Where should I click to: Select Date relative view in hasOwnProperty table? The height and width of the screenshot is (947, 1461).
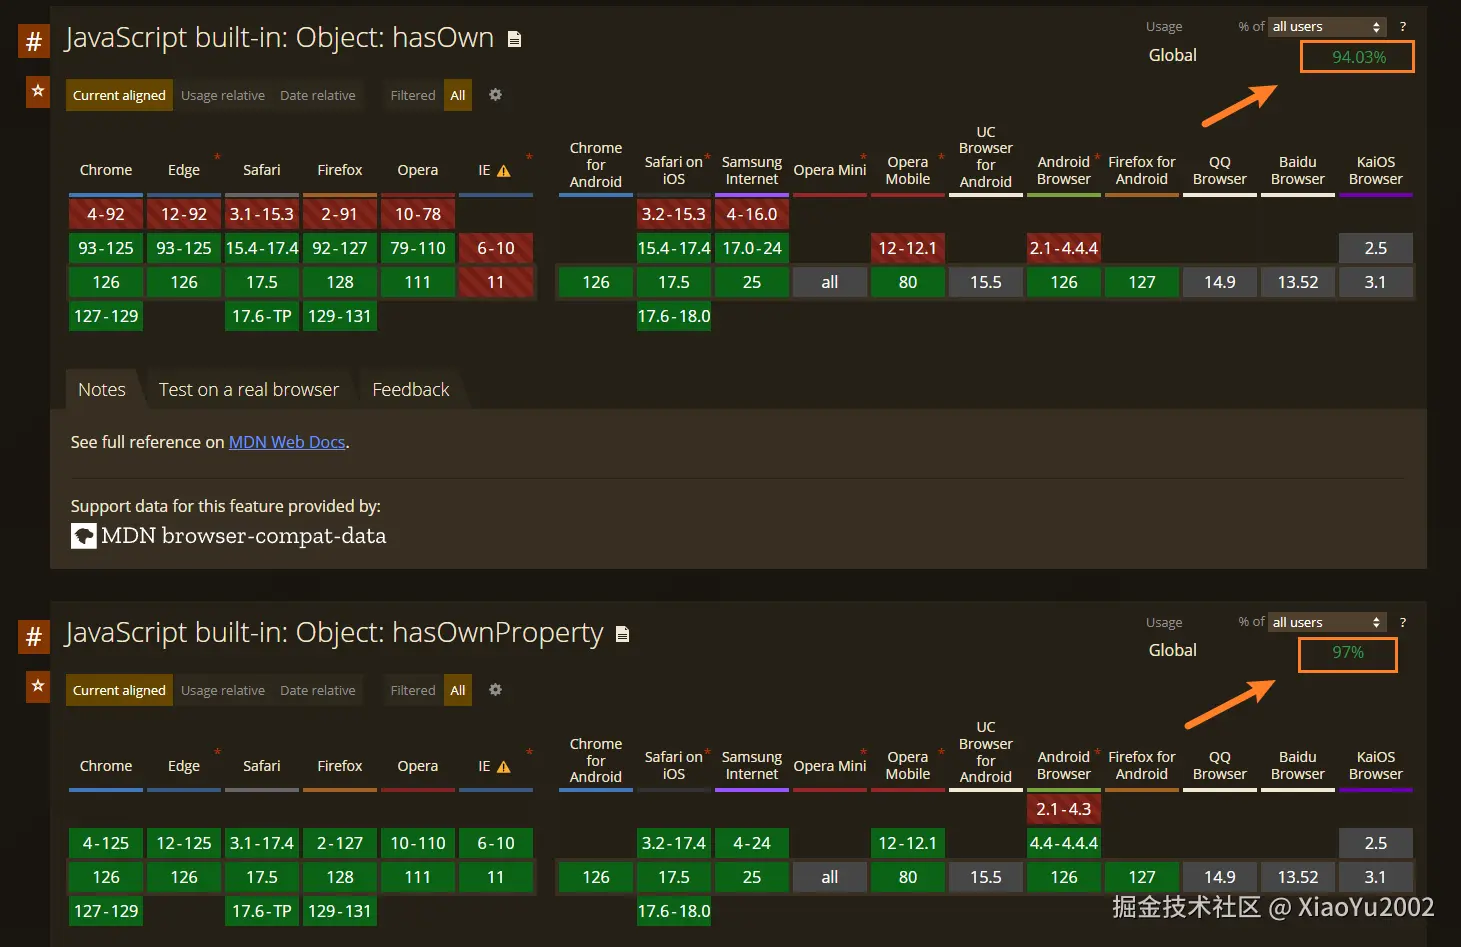(318, 690)
